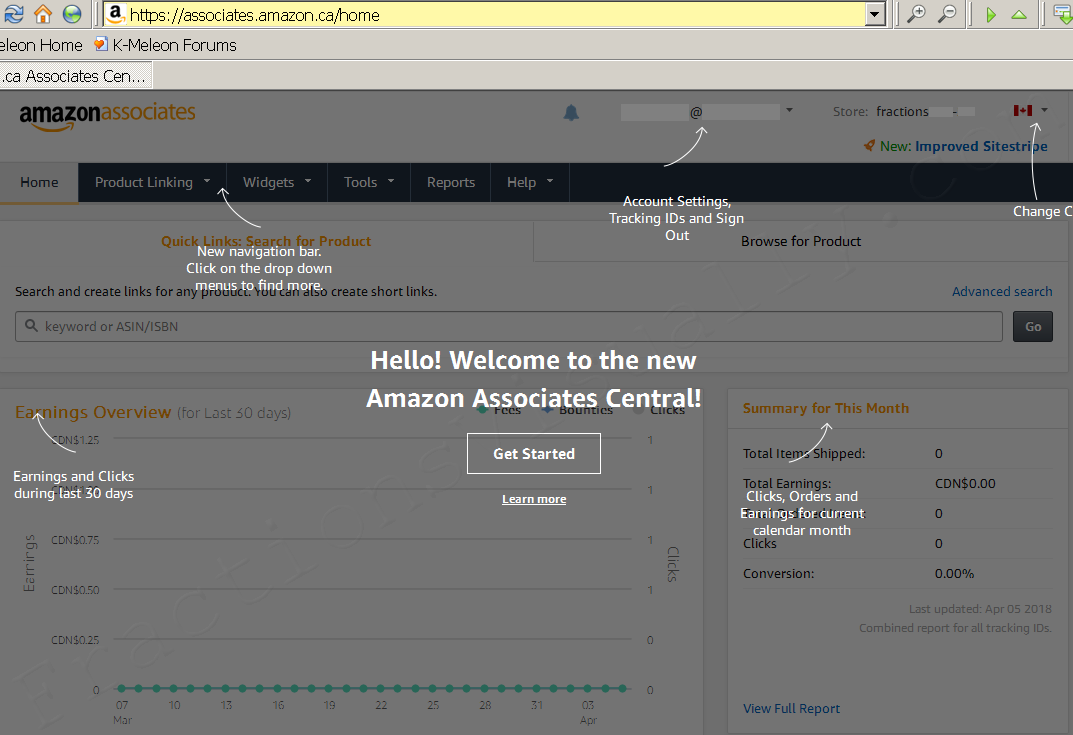Click the Total Items Shipped: label

pos(804,453)
